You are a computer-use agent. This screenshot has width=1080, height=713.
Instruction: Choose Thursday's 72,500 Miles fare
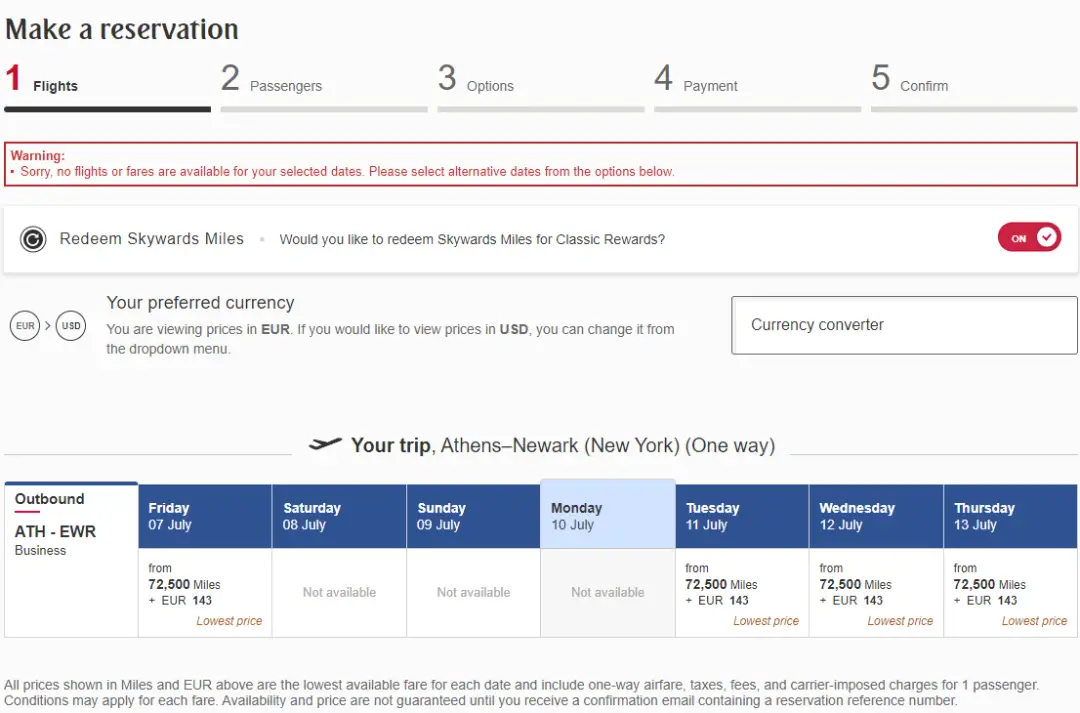tap(1010, 593)
